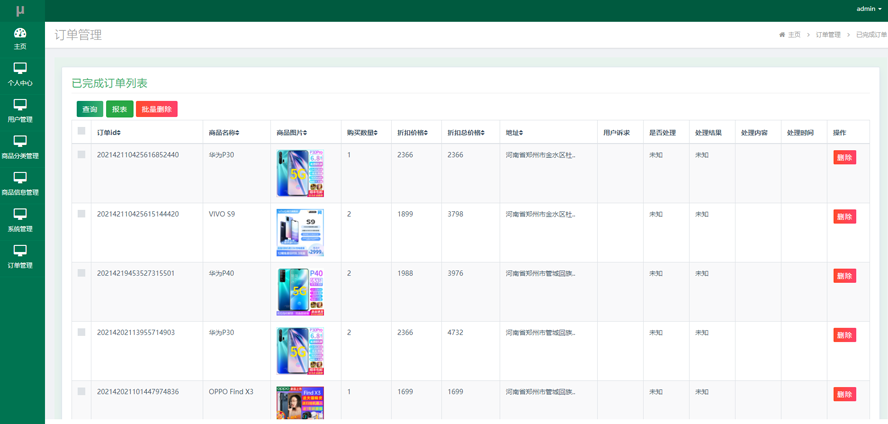Open 华为P40 product image
Image resolution: width=888 pixels, height=424 pixels.
point(300,292)
